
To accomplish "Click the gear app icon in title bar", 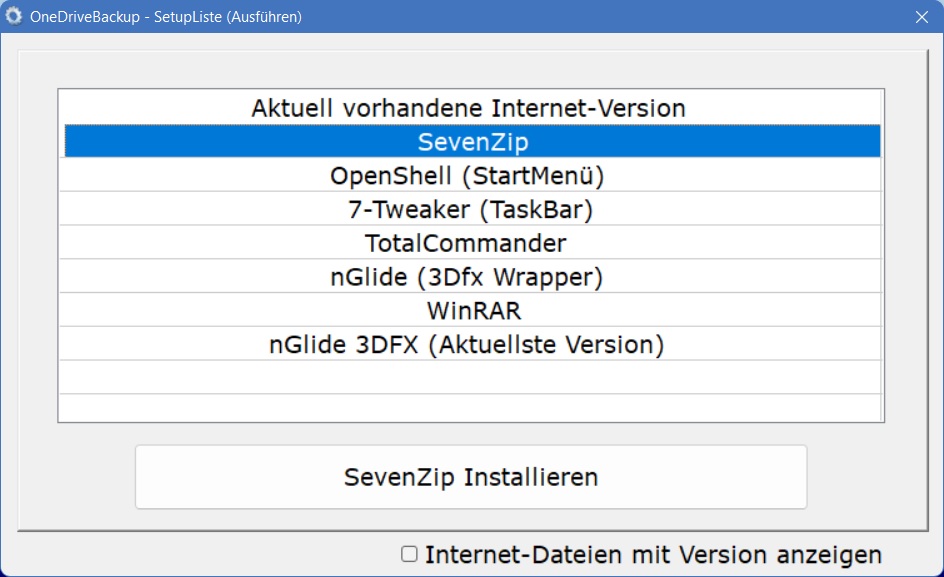I will coord(13,16).
